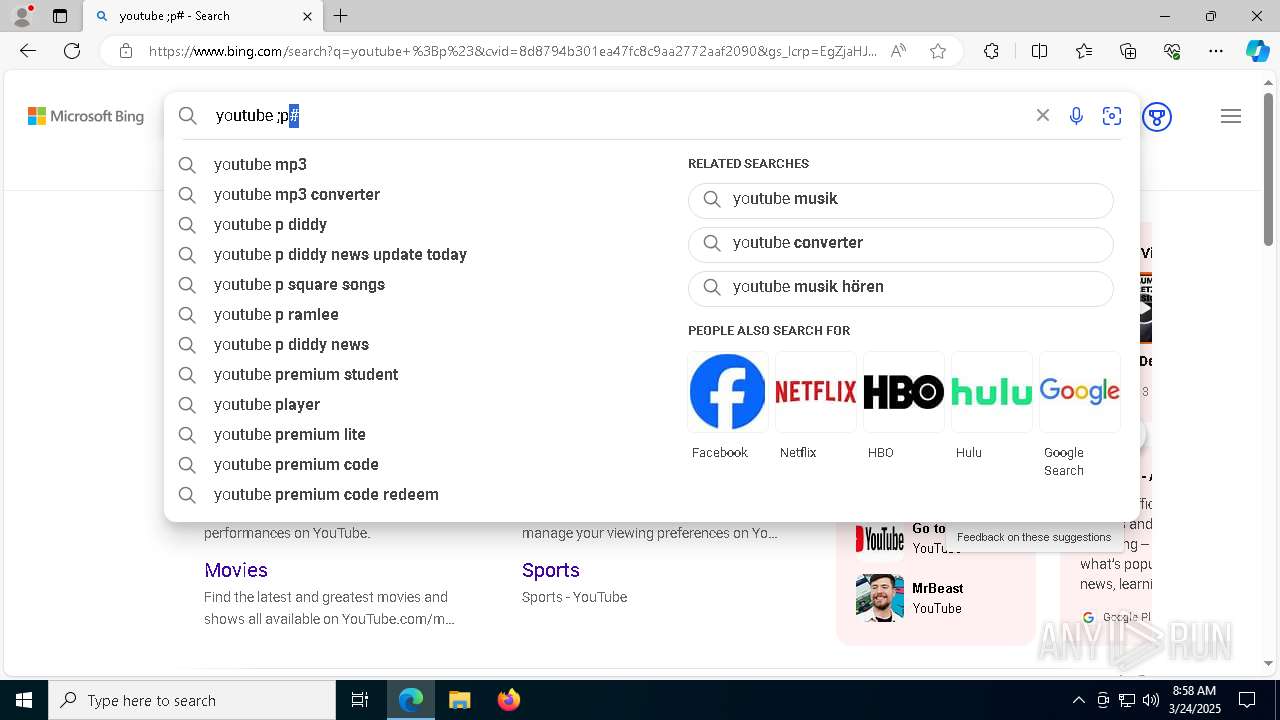Screen dimensions: 1280x720
Task: Open visual search camera icon
Action: pos(1112,116)
